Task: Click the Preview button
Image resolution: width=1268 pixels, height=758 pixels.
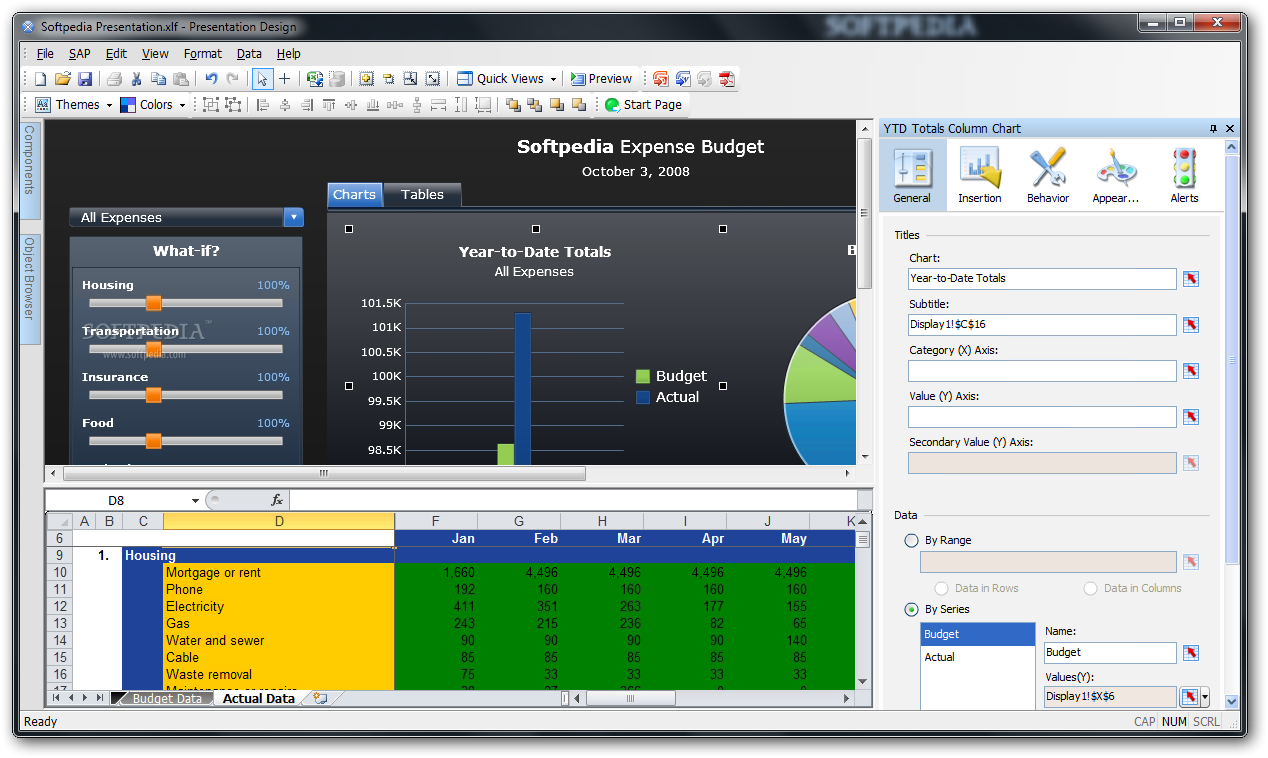Action: 602,79
